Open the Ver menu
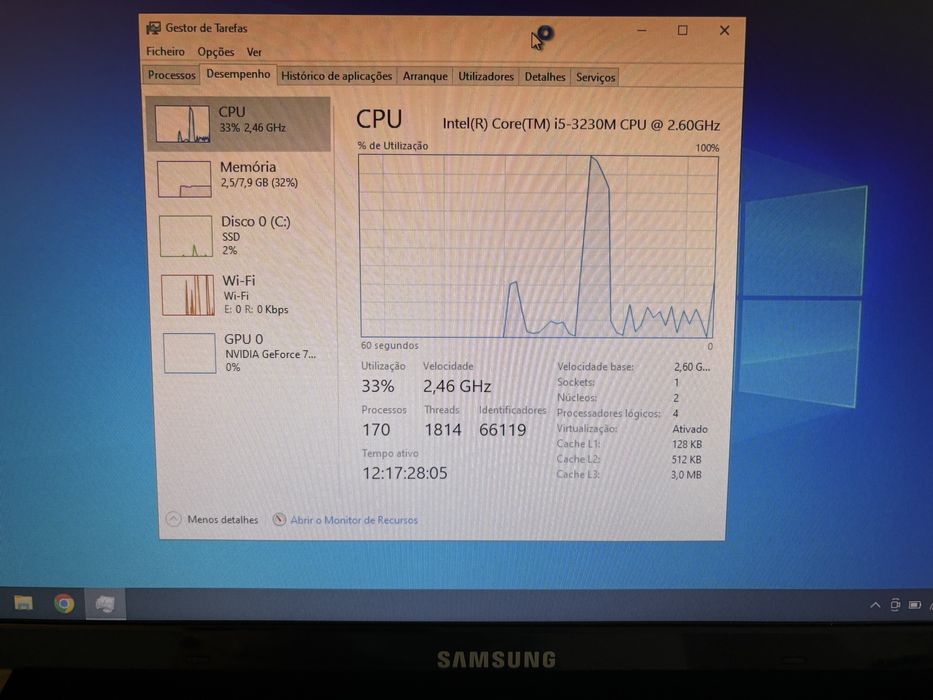Image resolution: width=933 pixels, height=700 pixels. 254,52
